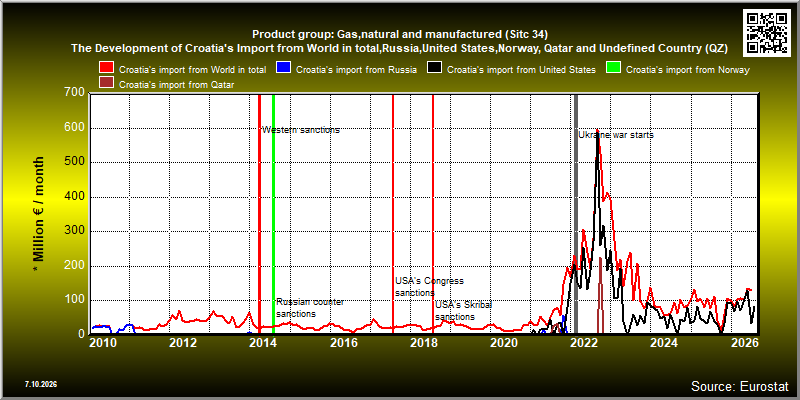Select the blue Russia legend swatch
Screen dimensions: 800x400
click(283, 69)
